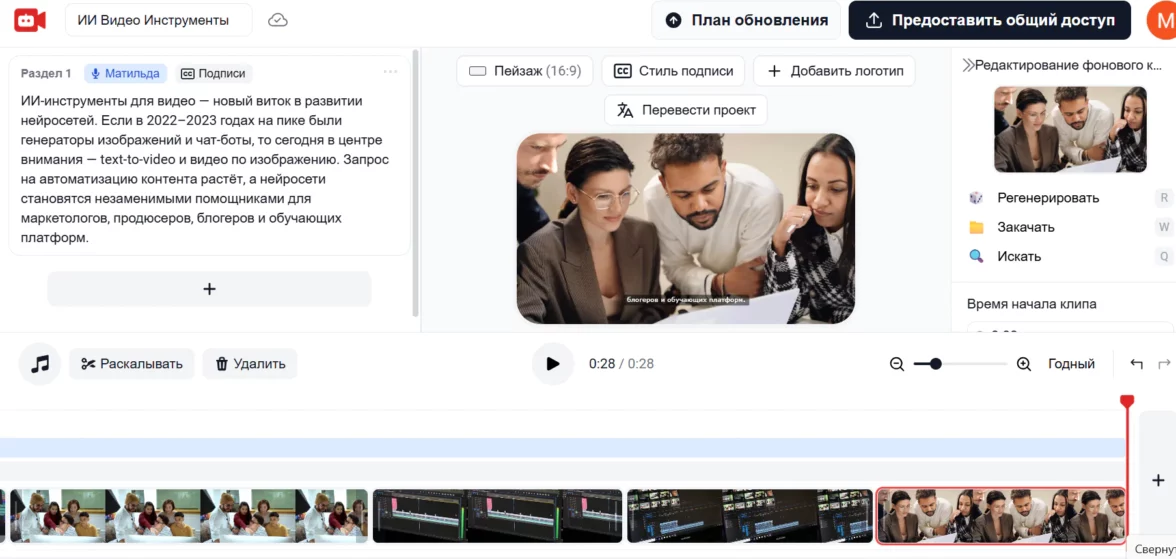1176x559 pixels.
Task: Click the music note icon button
Action: coord(40,364)
